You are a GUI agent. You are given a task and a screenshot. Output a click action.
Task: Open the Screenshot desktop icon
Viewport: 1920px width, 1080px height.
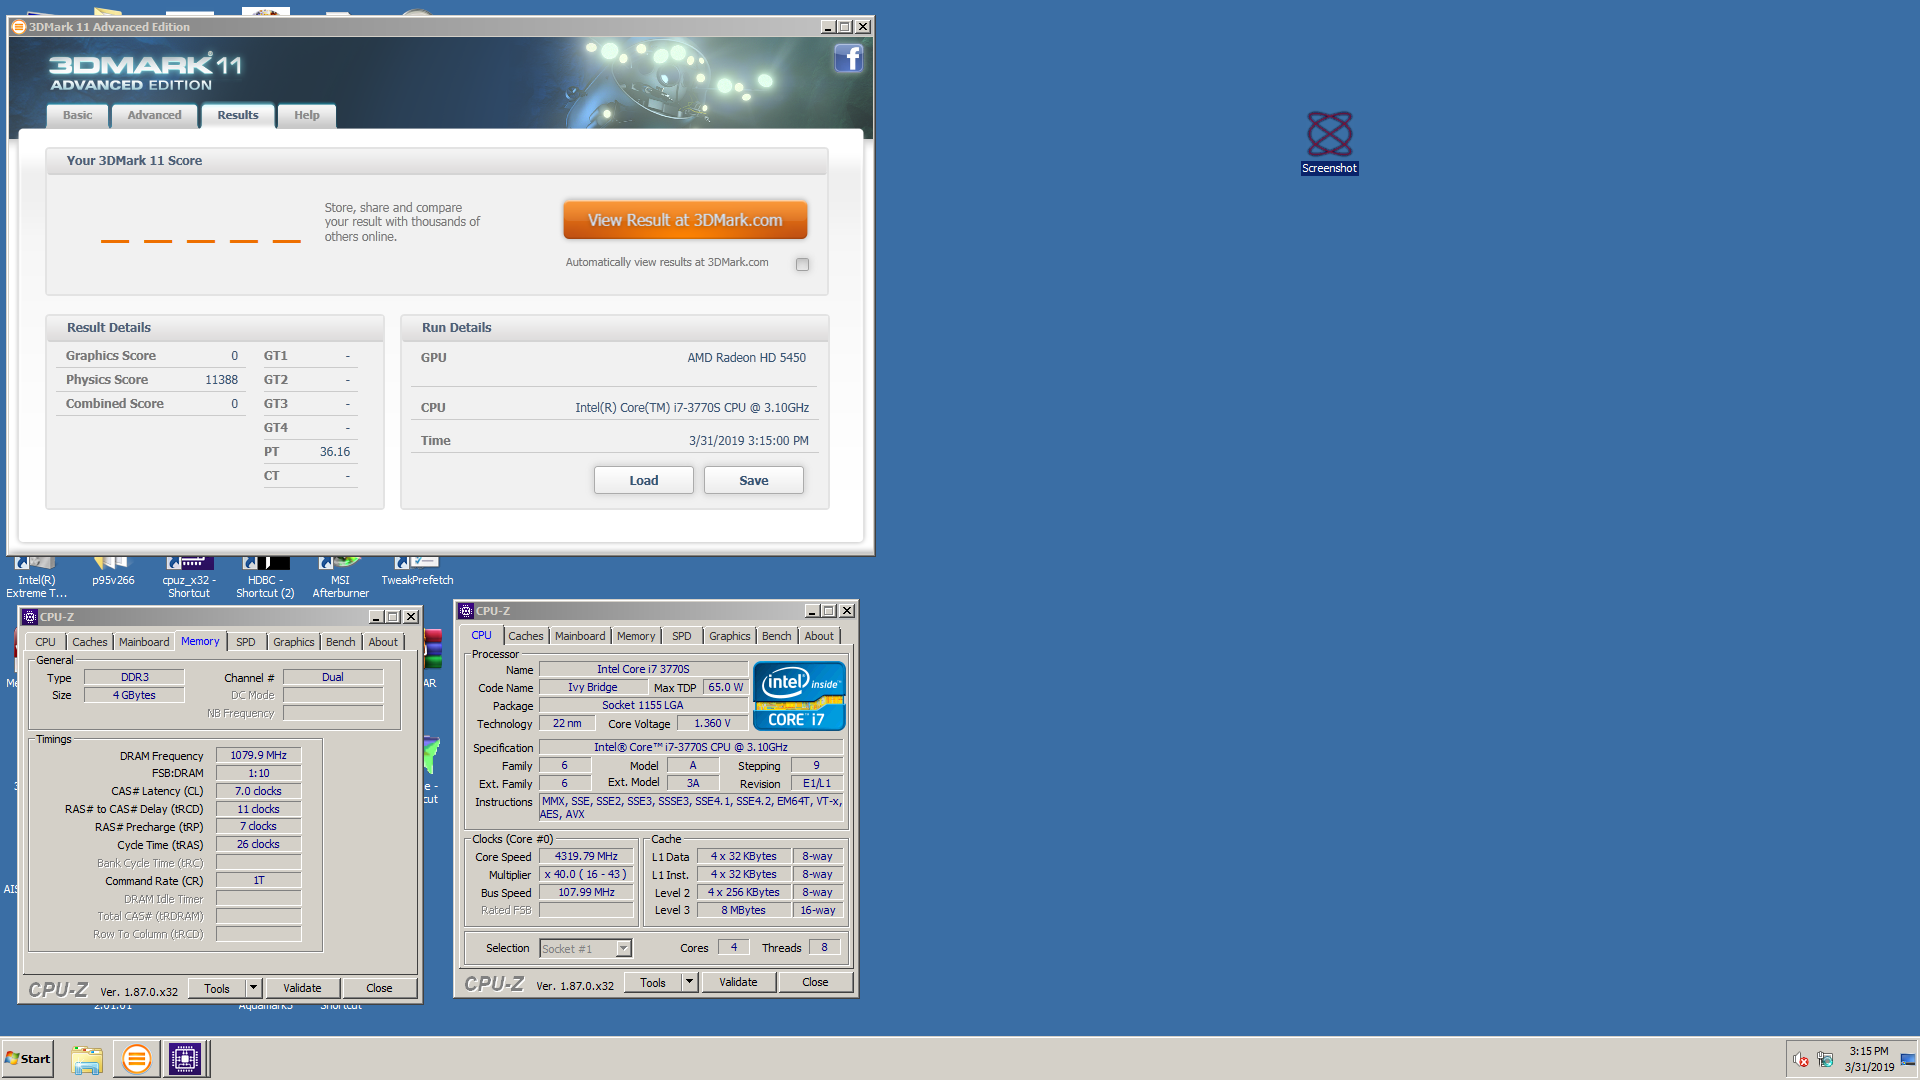pos(1329,142)
